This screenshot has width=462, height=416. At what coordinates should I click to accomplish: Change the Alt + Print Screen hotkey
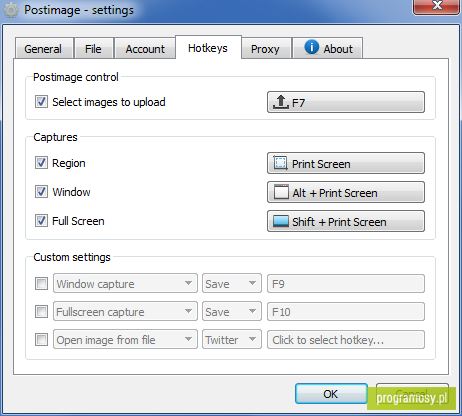(x=346, y=192)
